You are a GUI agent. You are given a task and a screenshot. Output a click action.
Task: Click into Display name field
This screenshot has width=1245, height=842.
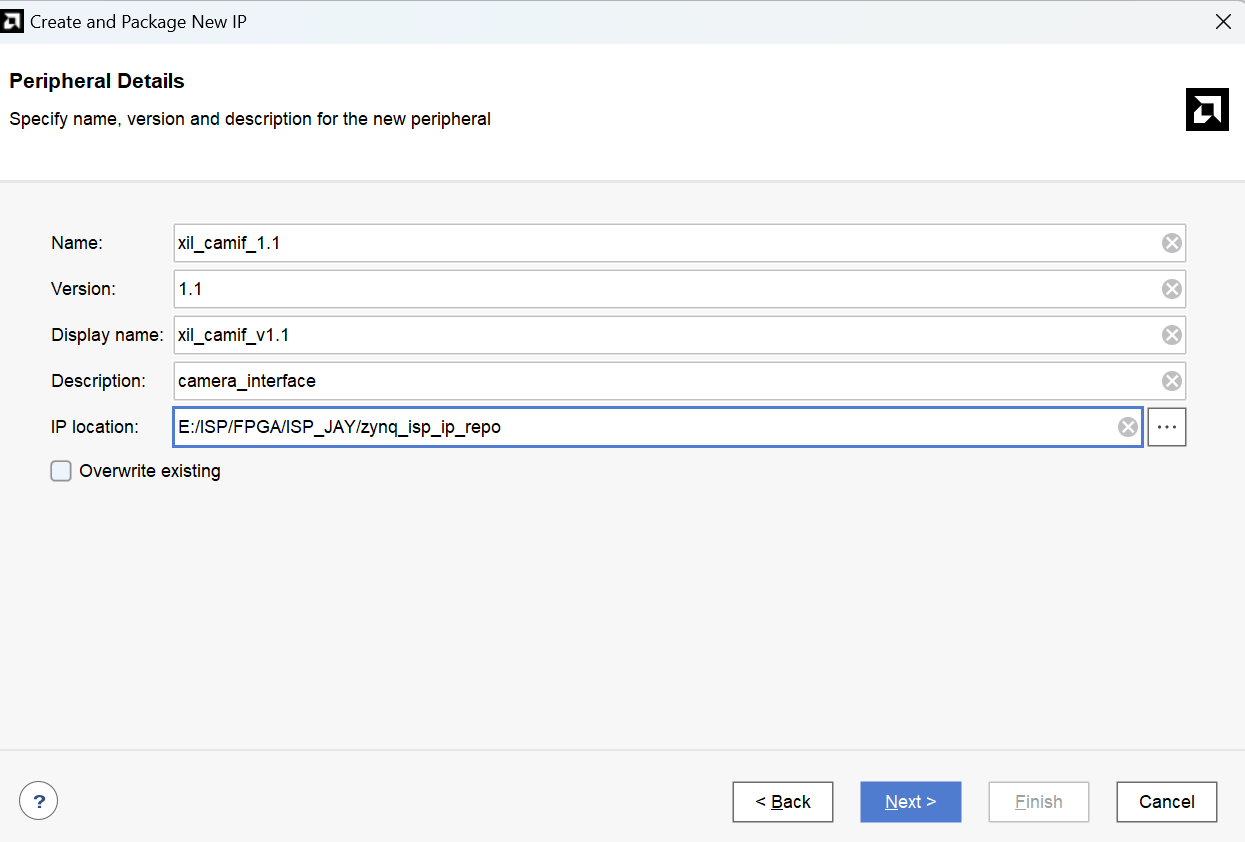(660, 335)
